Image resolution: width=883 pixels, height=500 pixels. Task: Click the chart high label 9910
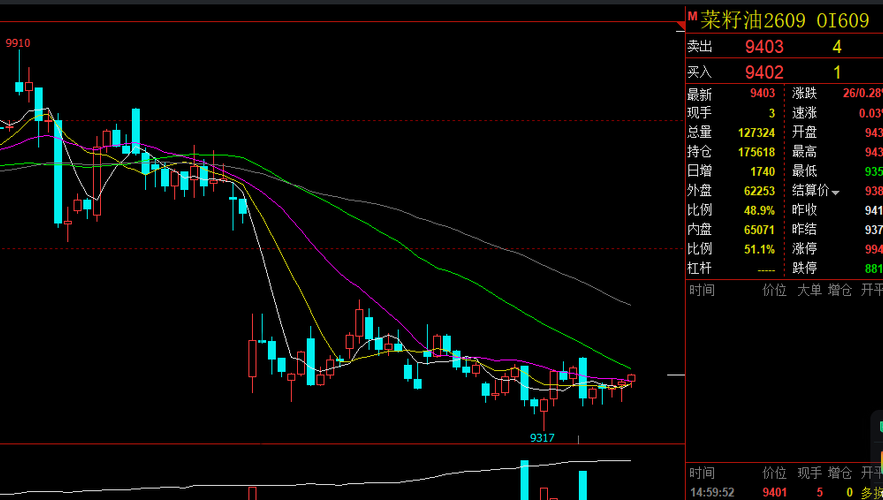click(18, 43)
